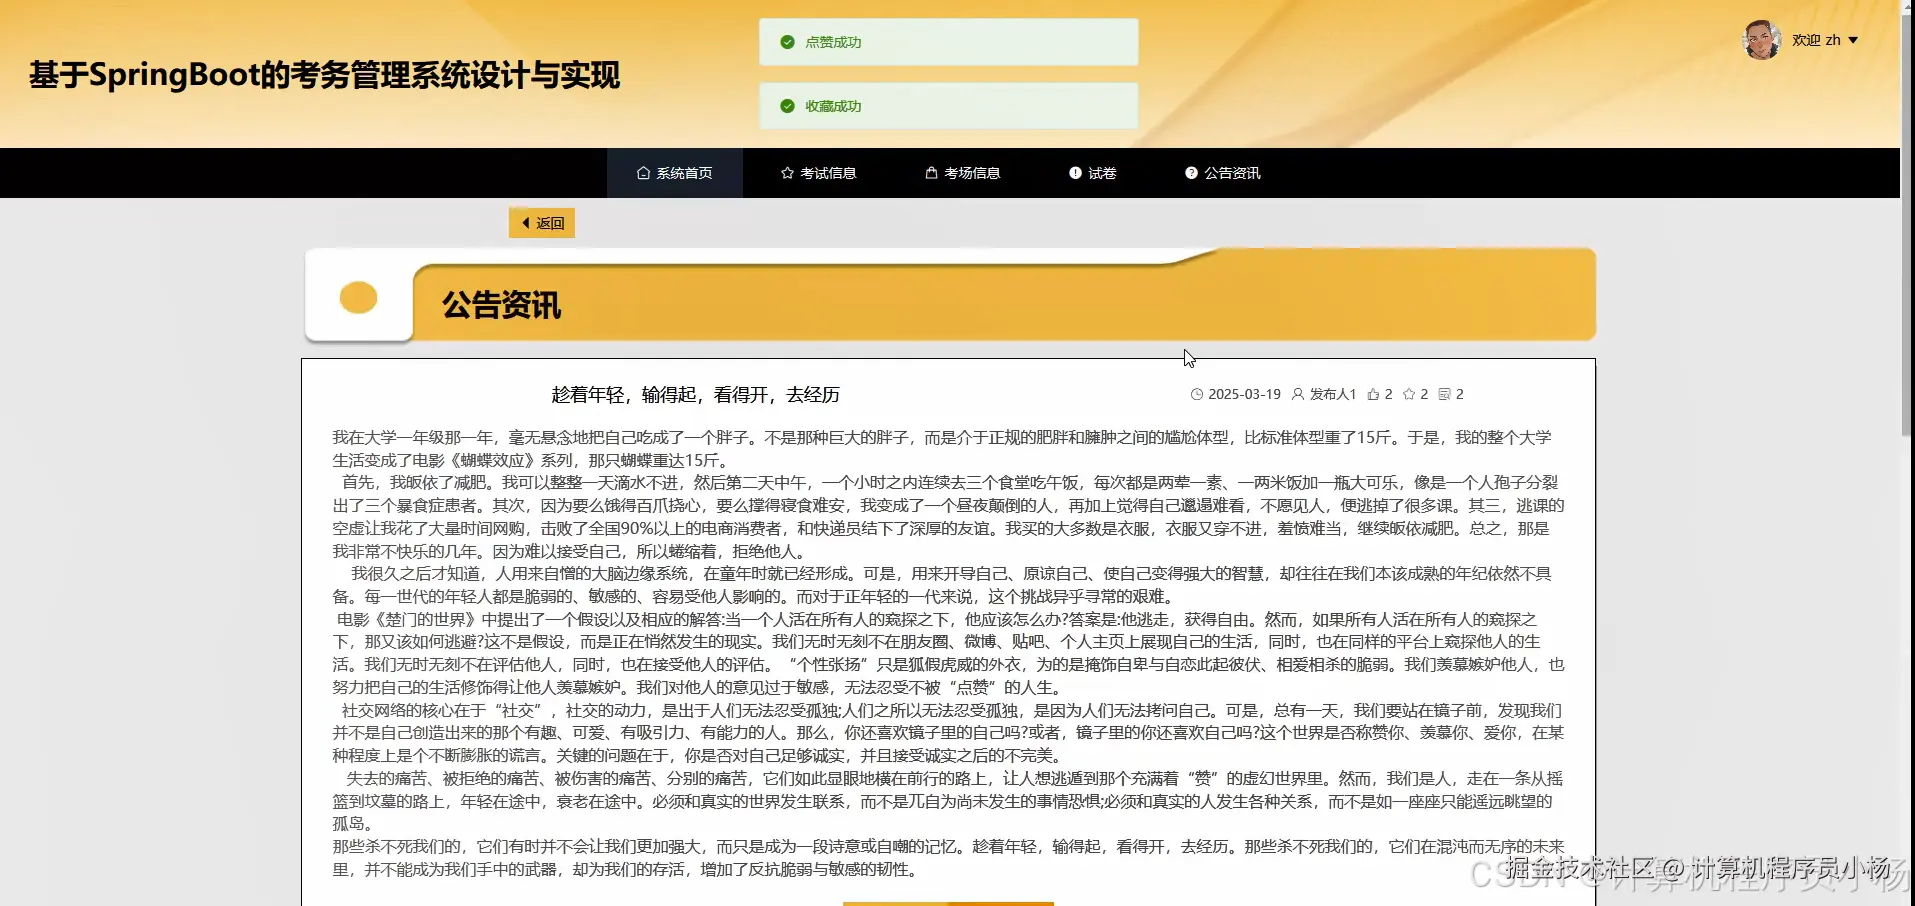The width and height of the screenshot is (1915, 906).
Task: Click the exclamation icon next to 试卷
Action: pos(1074,173)
